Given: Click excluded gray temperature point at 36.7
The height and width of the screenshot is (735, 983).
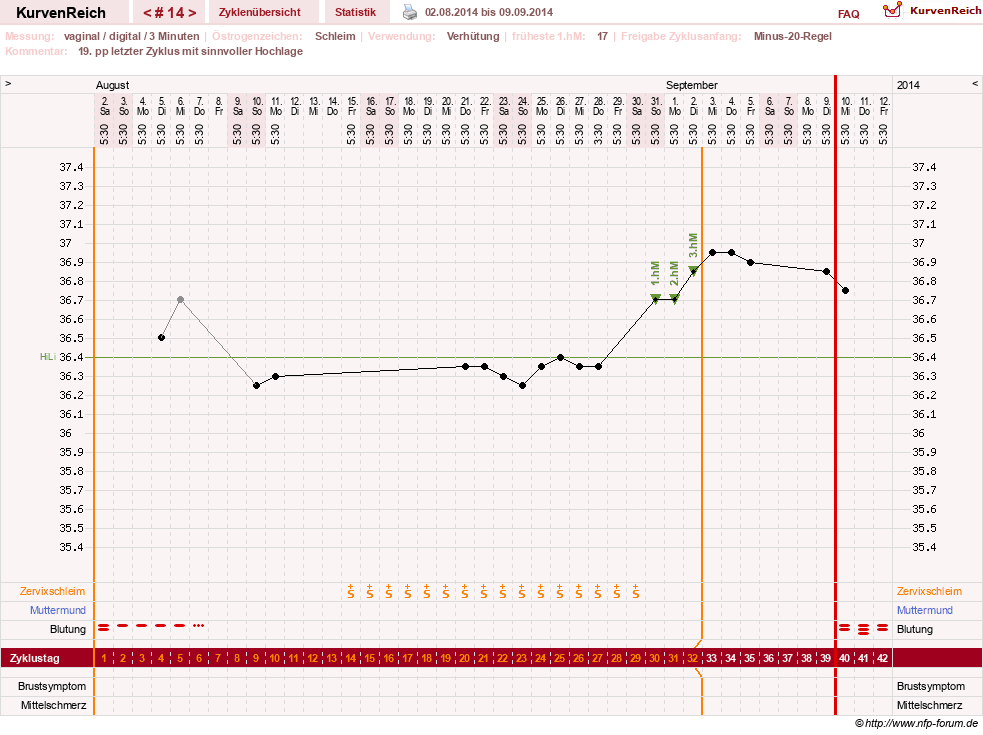Looking at the screenshot, I should (181, 300).
